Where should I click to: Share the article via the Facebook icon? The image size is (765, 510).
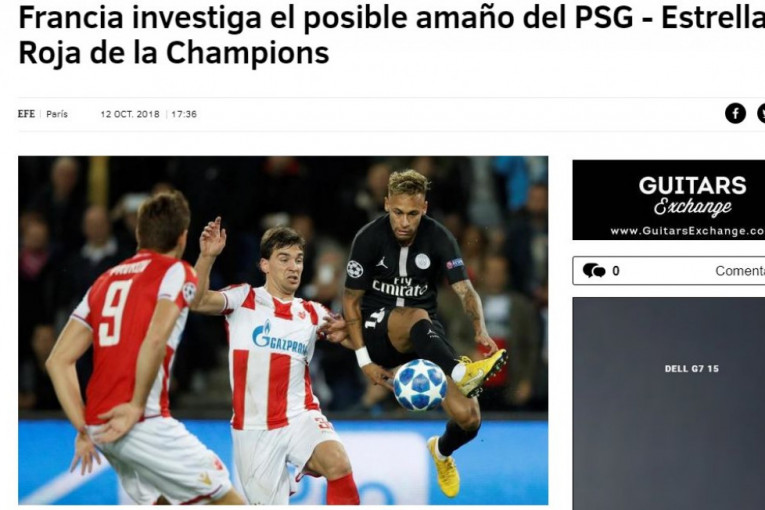tap(735, 113)
